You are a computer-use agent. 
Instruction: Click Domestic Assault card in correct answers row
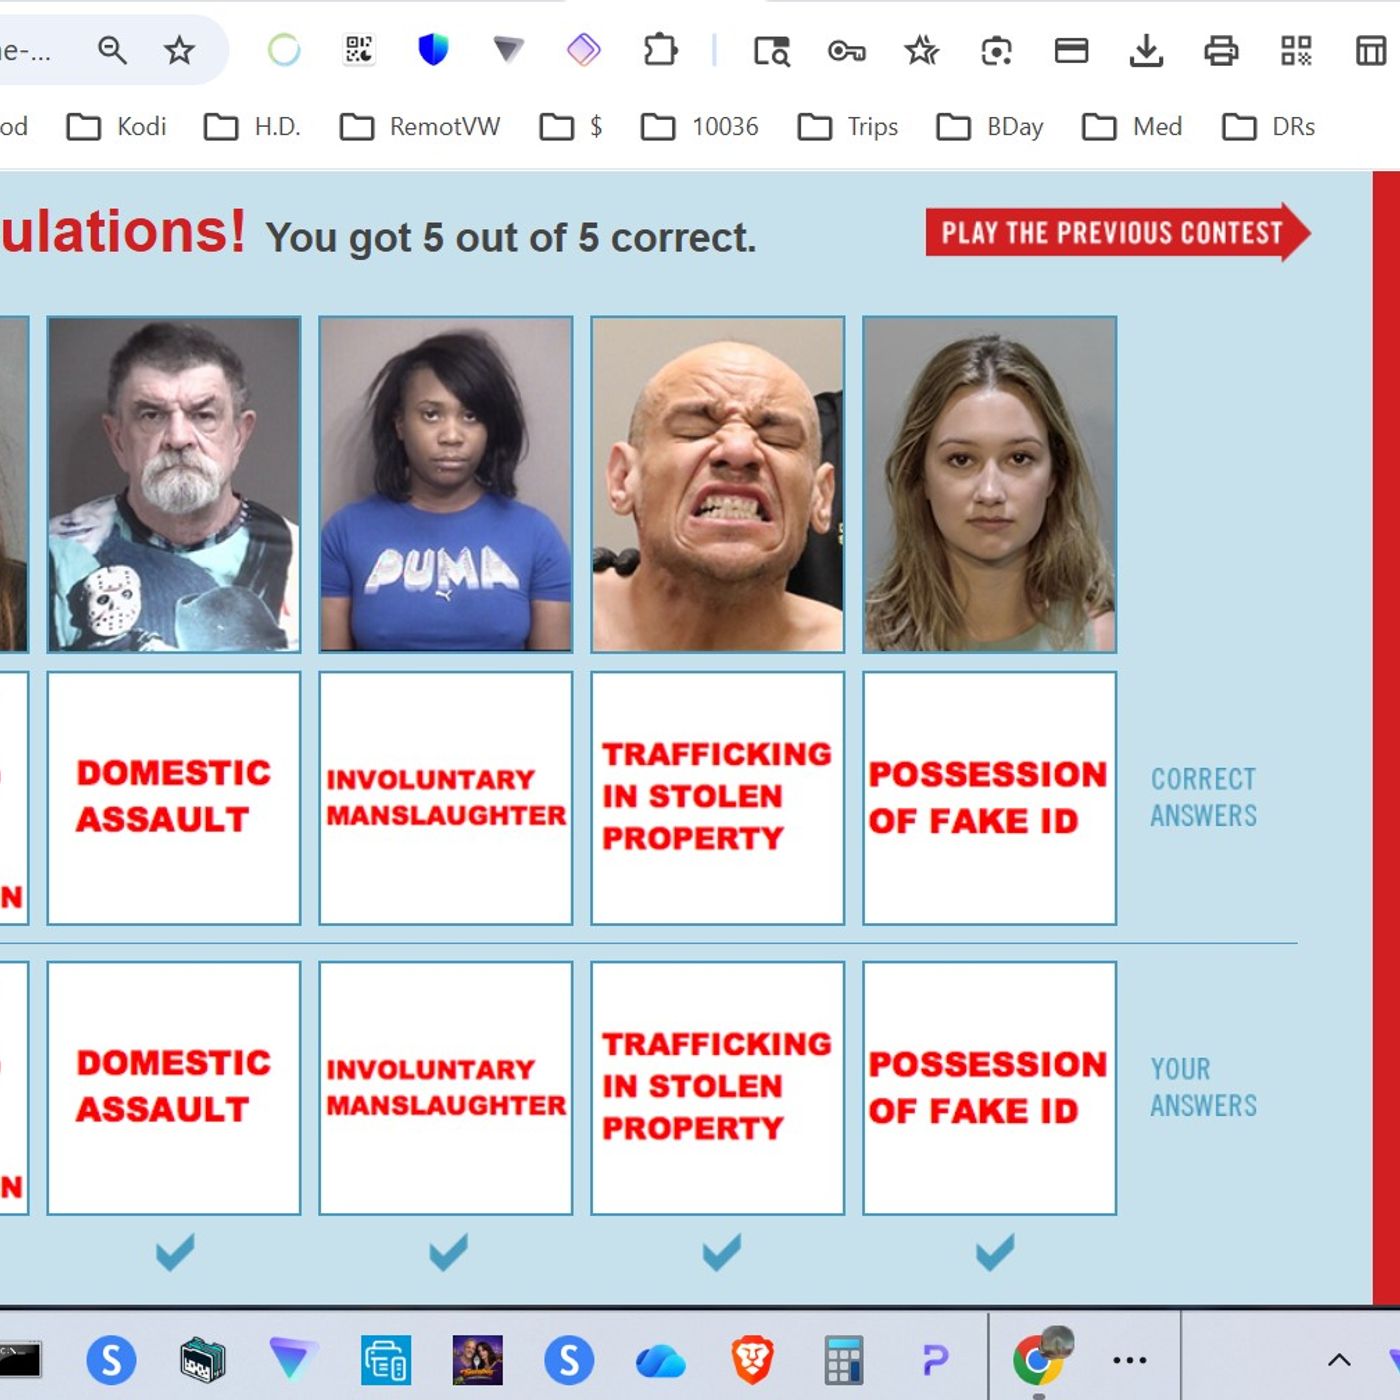[174, 798]
